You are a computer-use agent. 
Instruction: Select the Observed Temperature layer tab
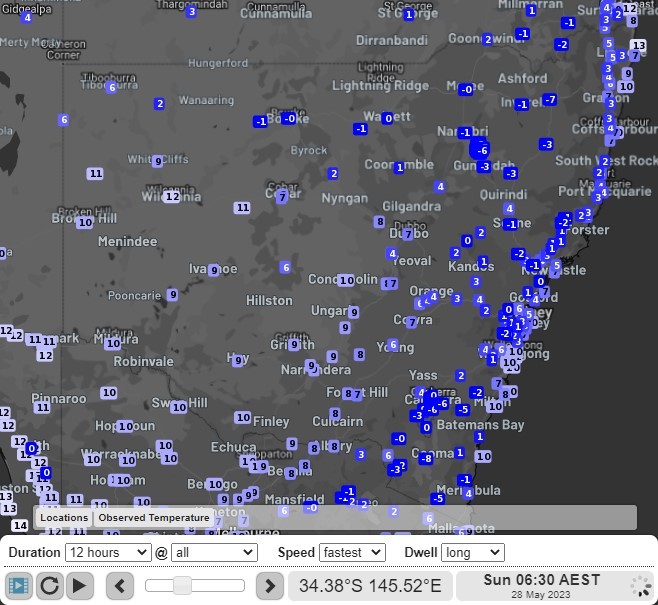[153, 518]
